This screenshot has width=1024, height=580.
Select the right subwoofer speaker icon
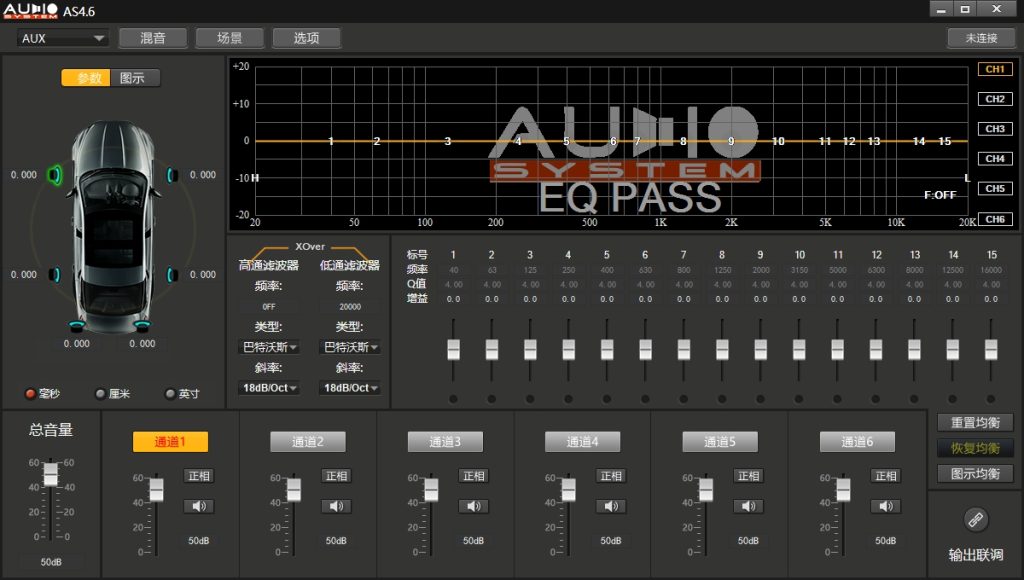[142, 325]
